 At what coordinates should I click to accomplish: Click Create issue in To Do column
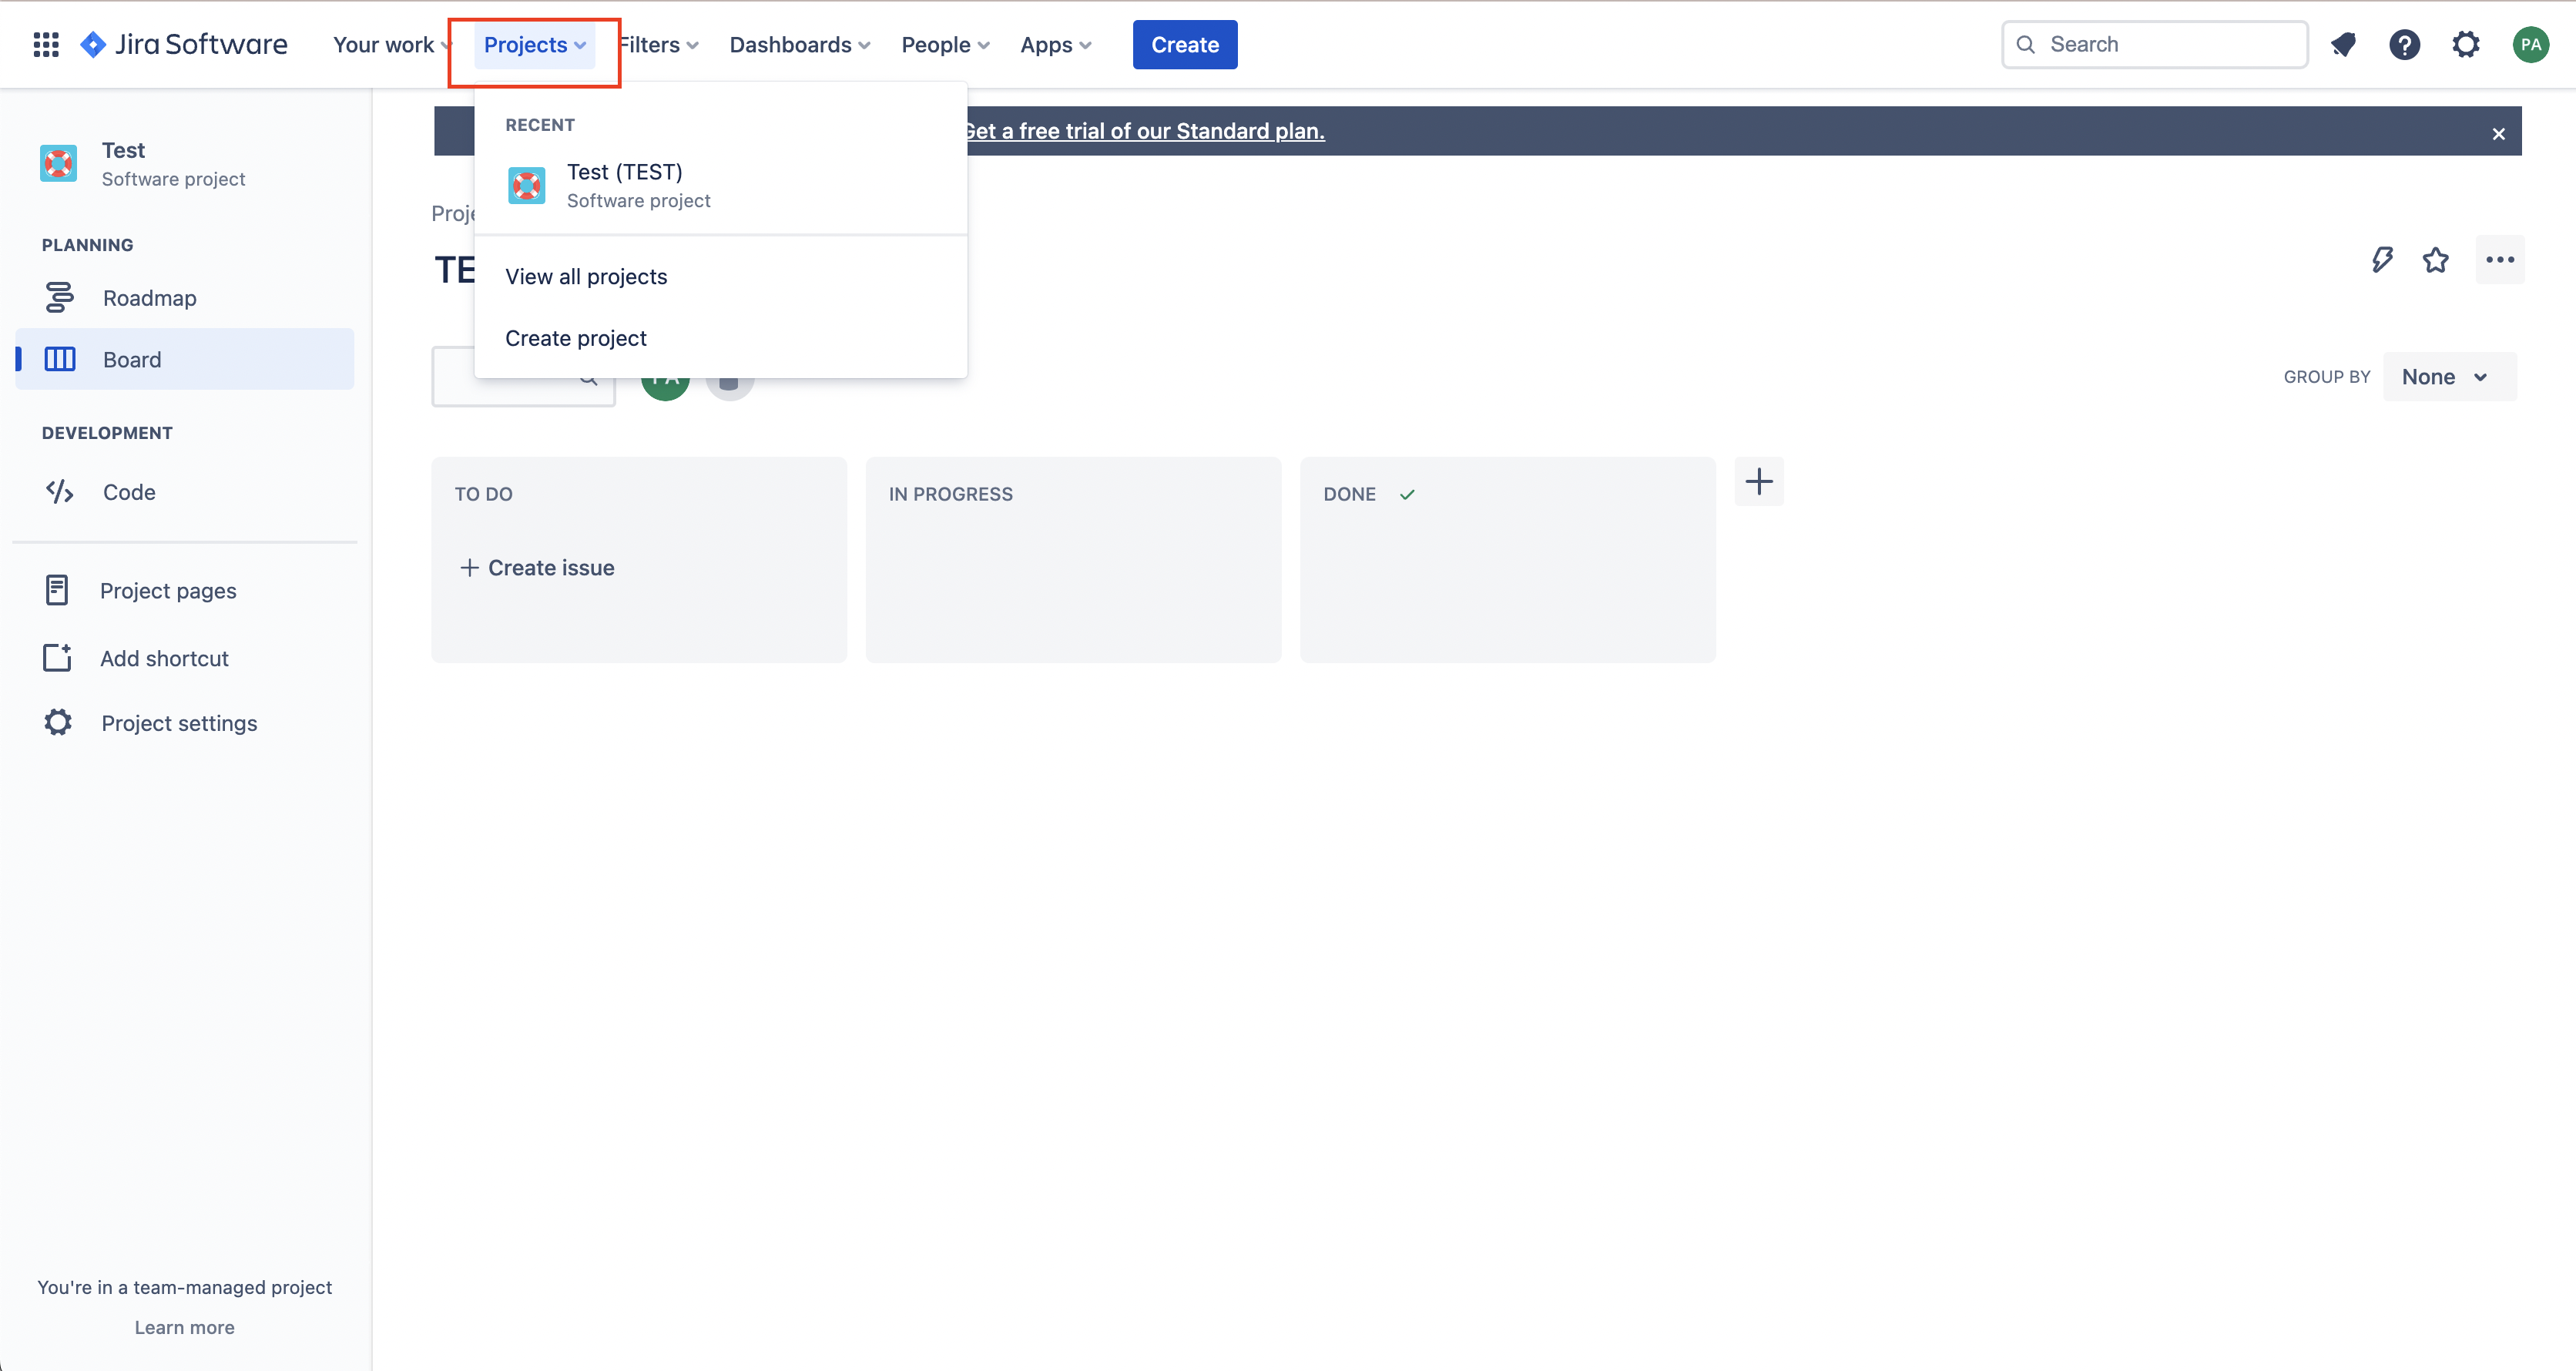pyautogui.click(x=537, y=568)
